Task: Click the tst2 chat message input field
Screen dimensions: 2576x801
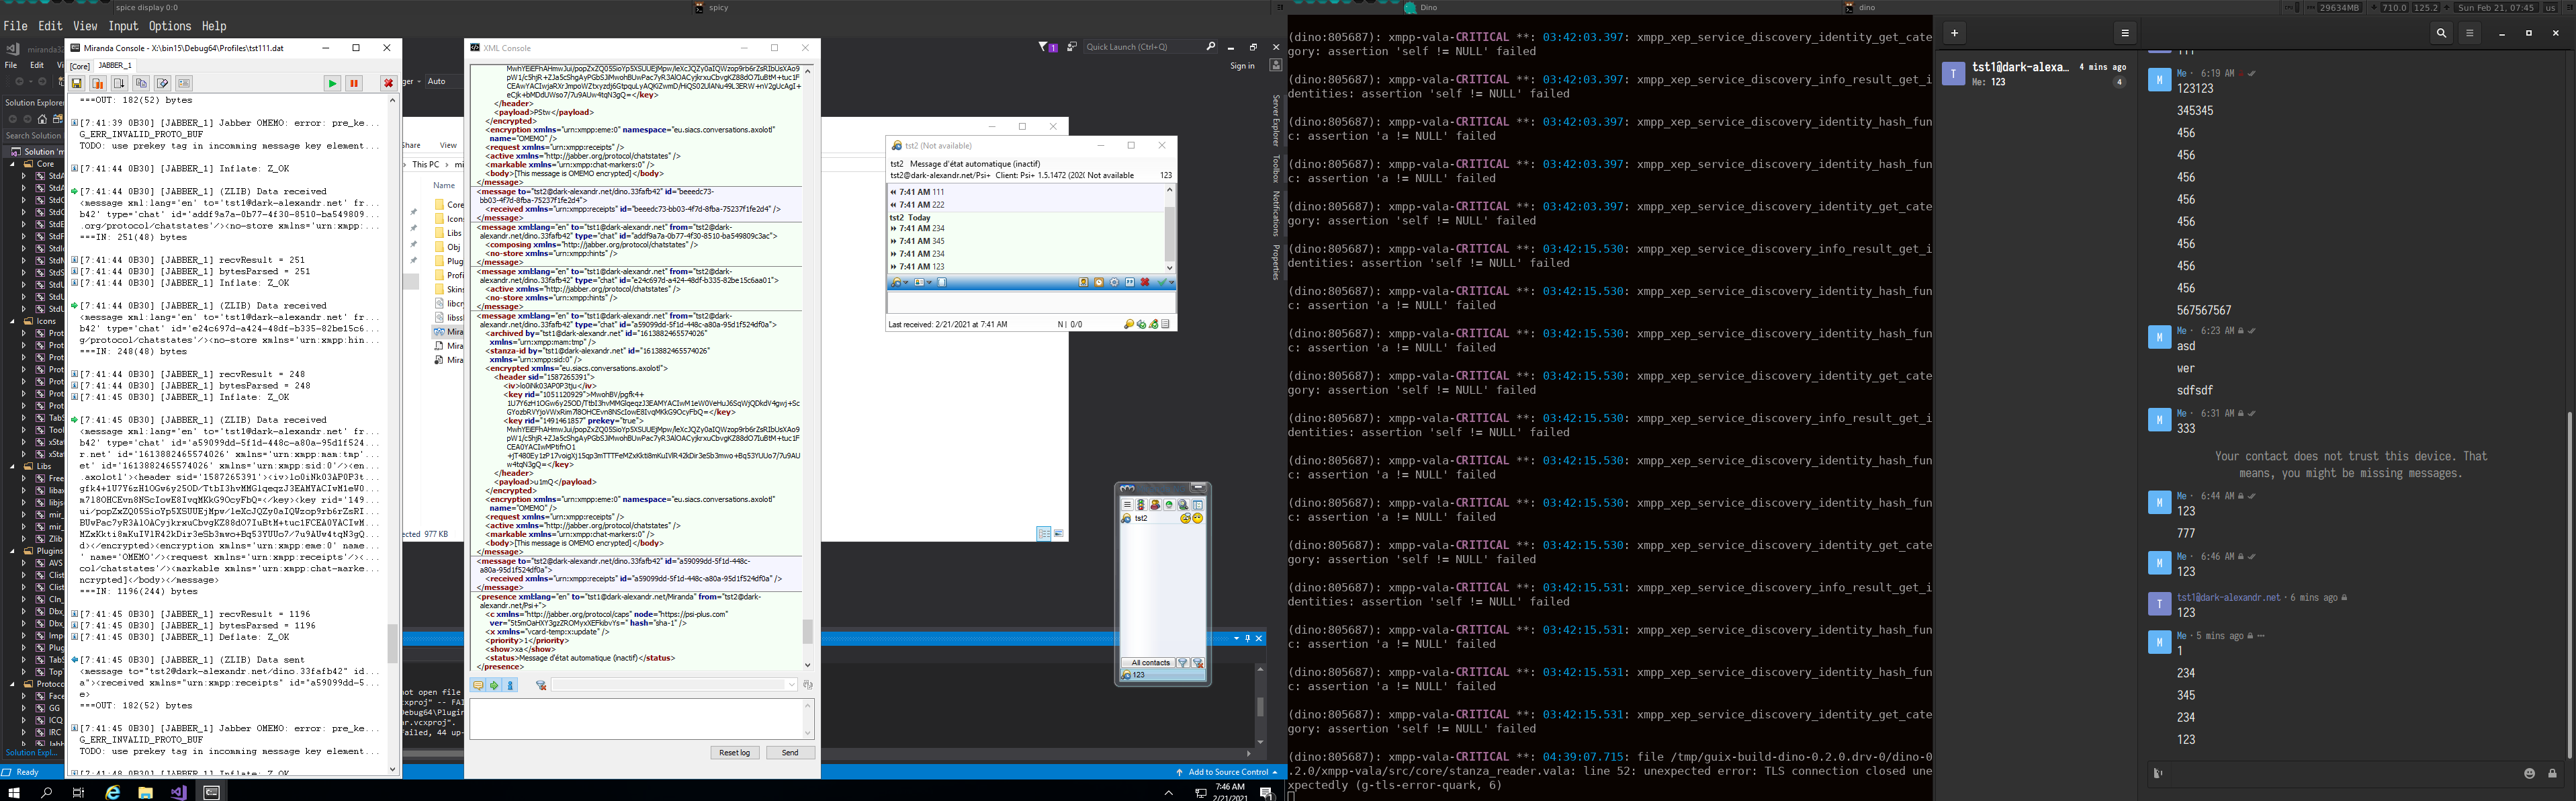Action: point(1031,303)
